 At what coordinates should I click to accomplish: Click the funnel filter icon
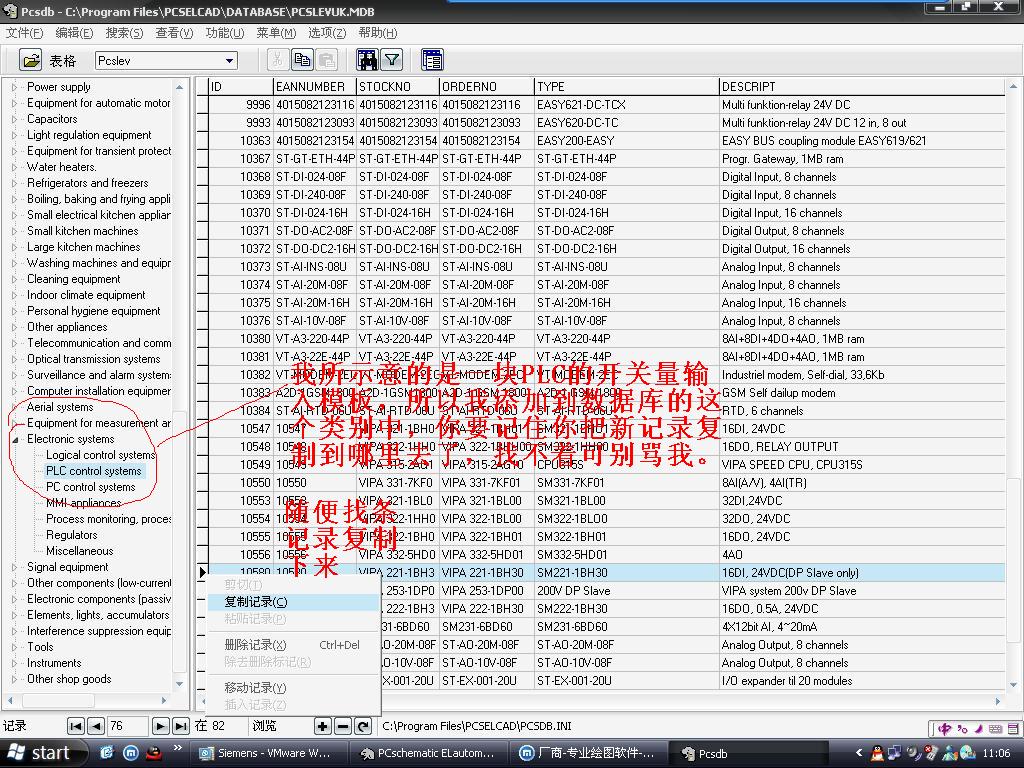coord(392,61)
